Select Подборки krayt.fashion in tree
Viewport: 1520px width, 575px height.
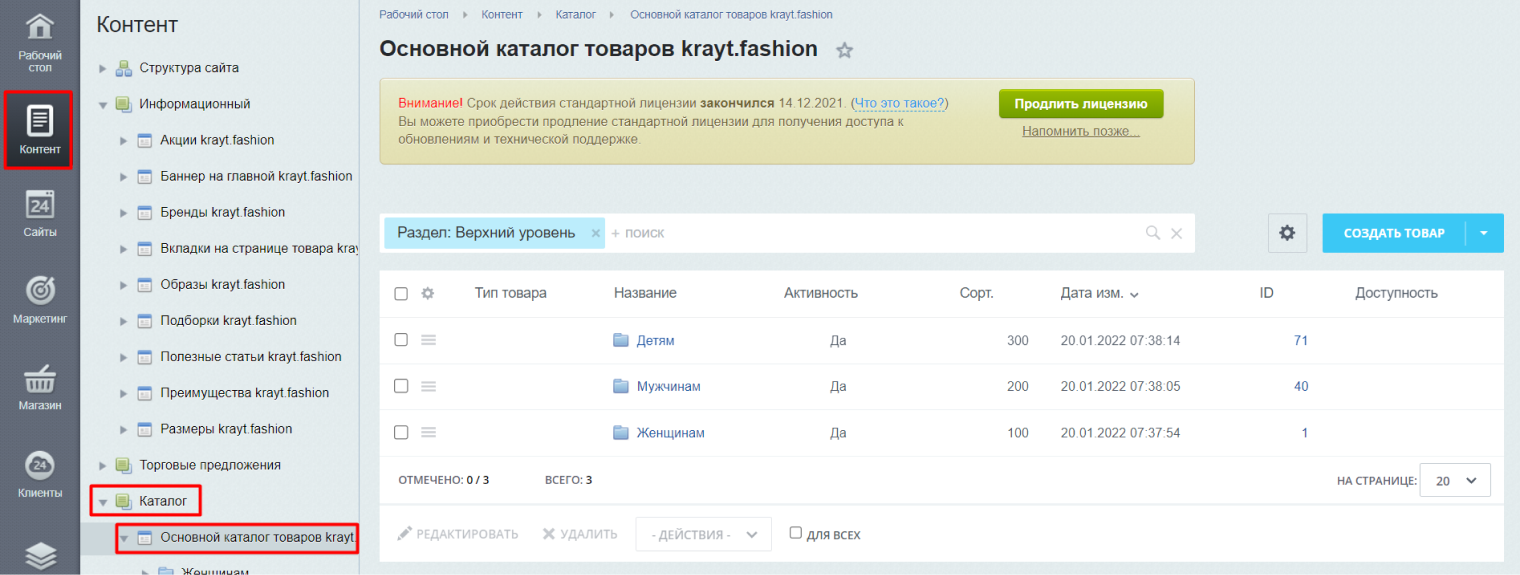click(x=228, y=321)
